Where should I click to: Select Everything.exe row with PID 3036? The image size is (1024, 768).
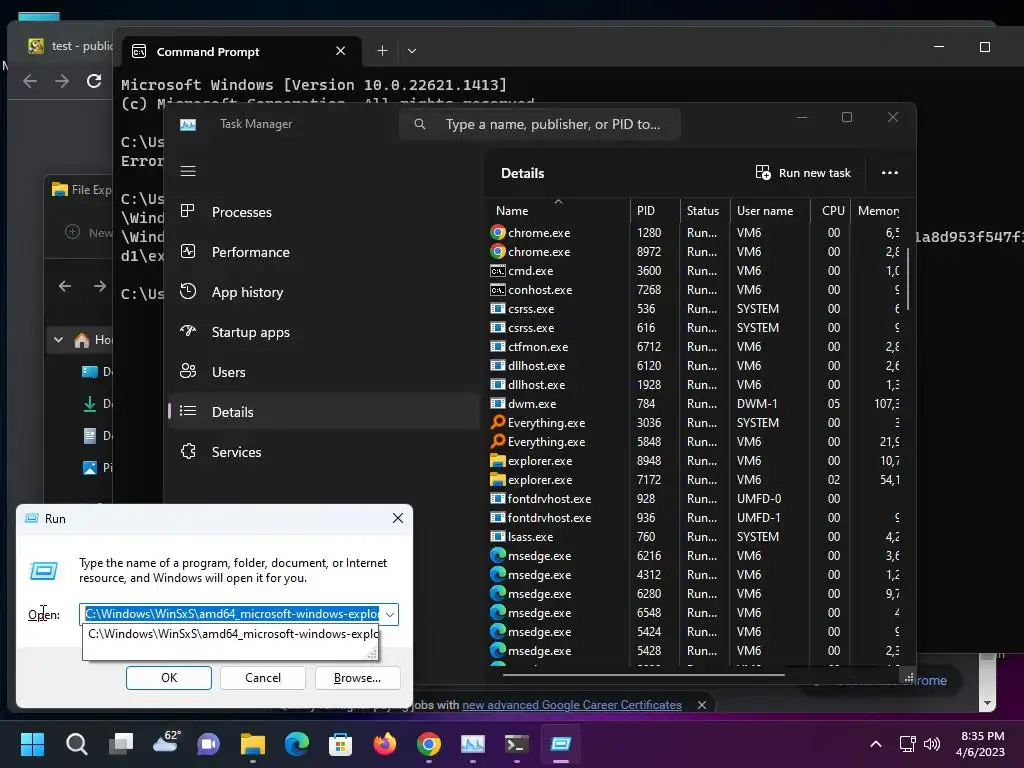coord(696,423)
